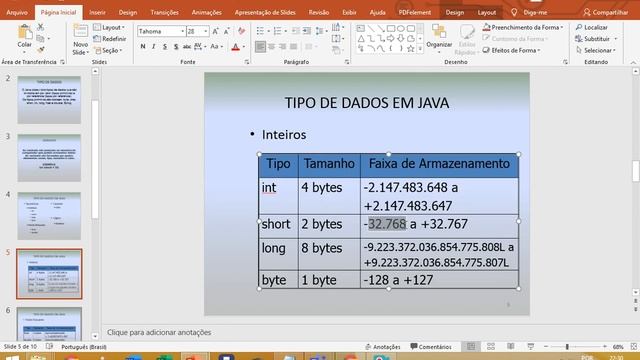Viewport: 640px width, 360px height.
Task: Toggle strikethrough abc formatting
Action: [x=187, y=47]
